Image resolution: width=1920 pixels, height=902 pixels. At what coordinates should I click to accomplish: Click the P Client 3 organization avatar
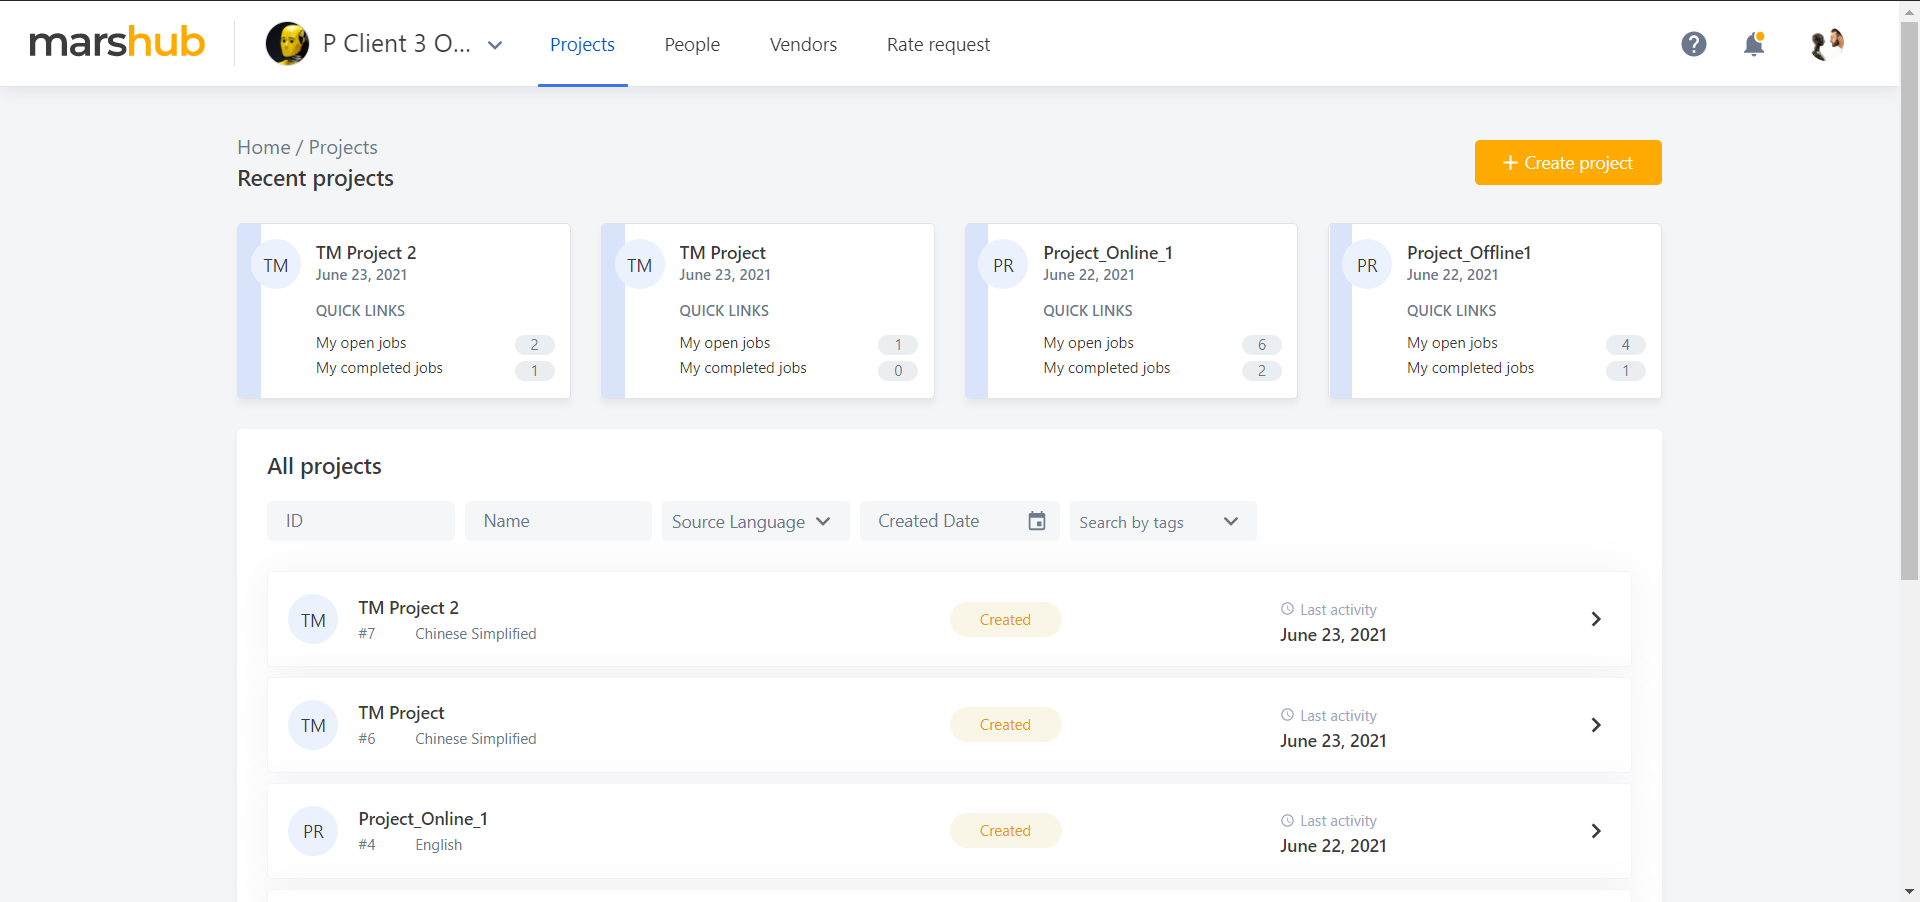(288, 44)
